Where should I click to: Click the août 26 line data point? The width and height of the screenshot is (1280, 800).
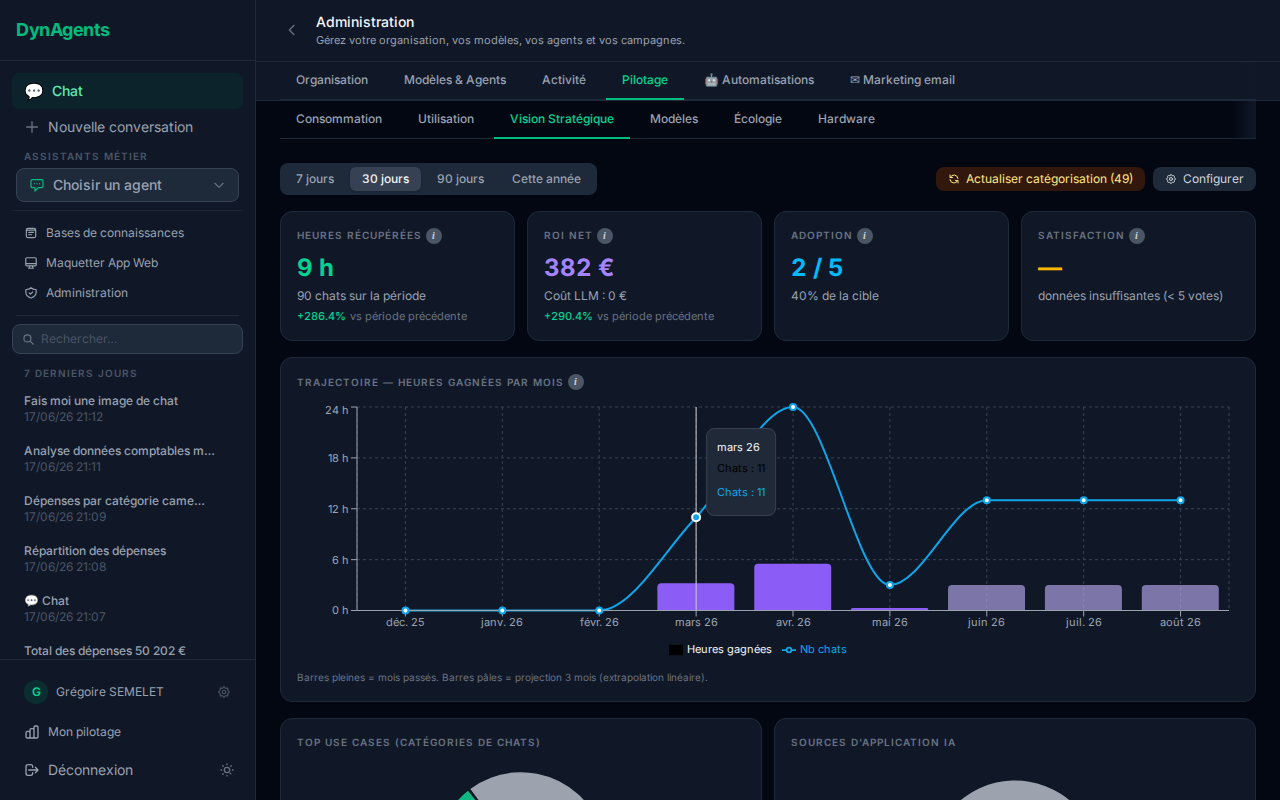click(x=1181, y=500)
